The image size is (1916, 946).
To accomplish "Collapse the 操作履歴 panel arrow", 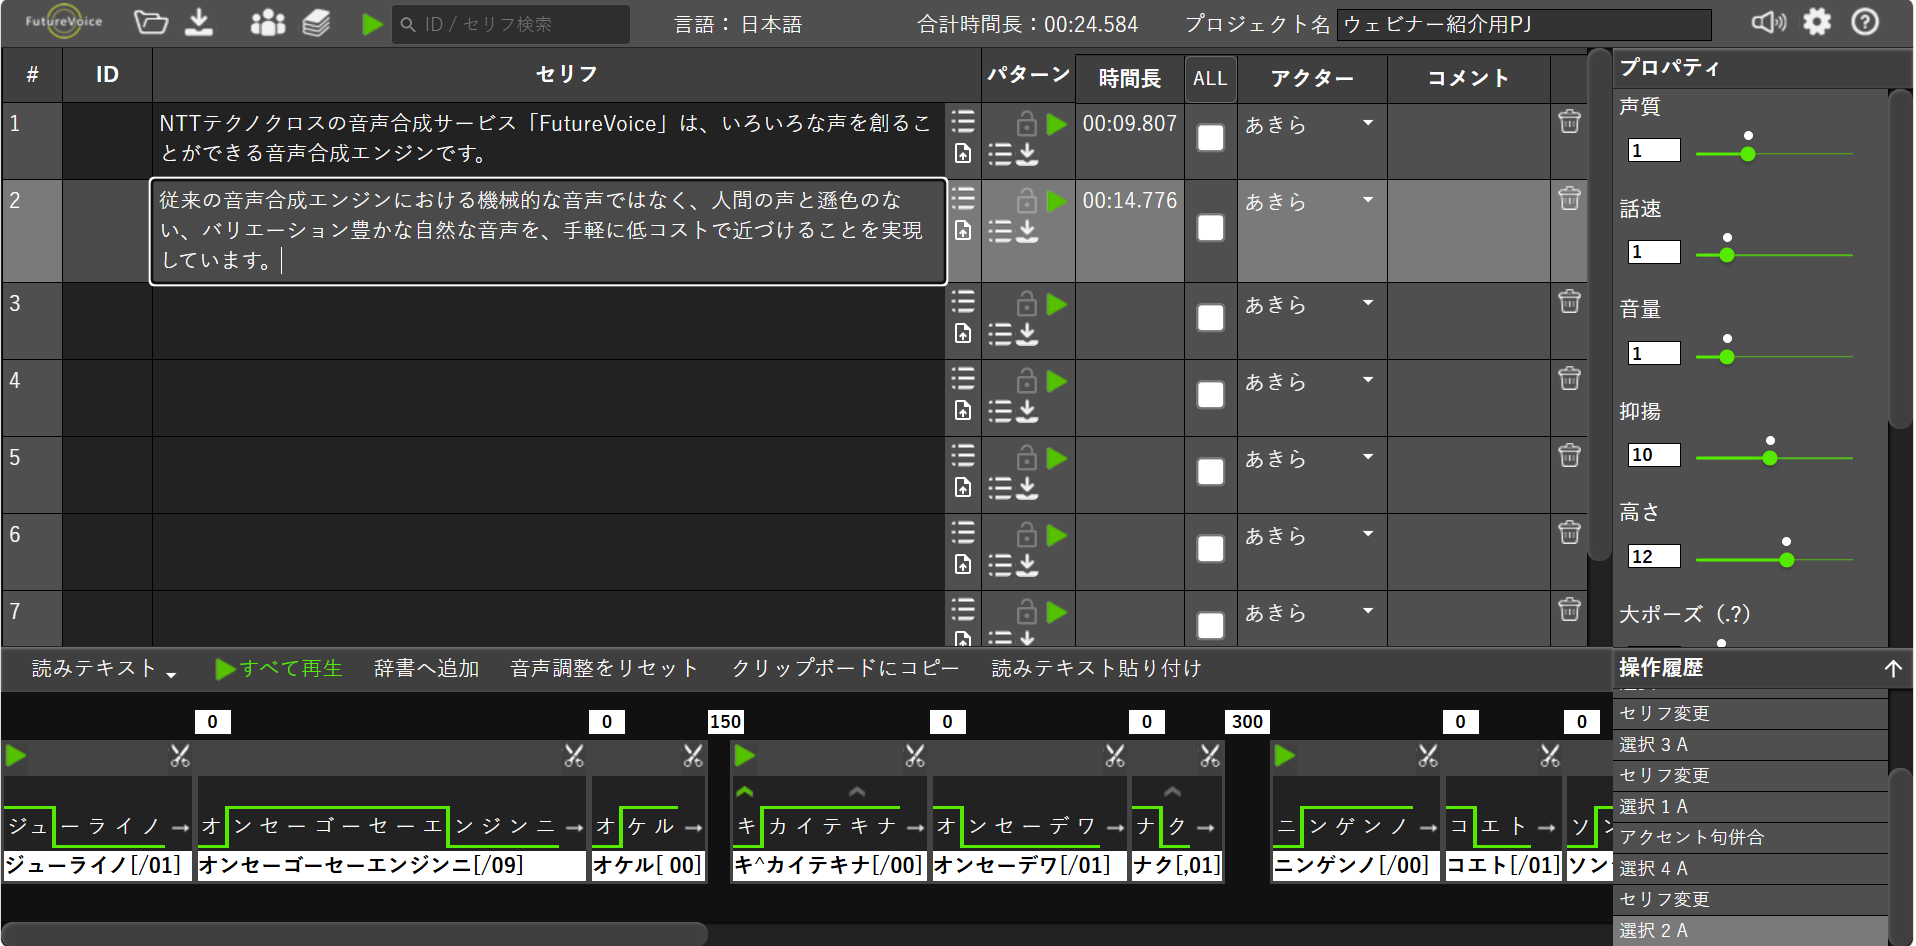I will pyautogui.click(x=1893, y=668).
